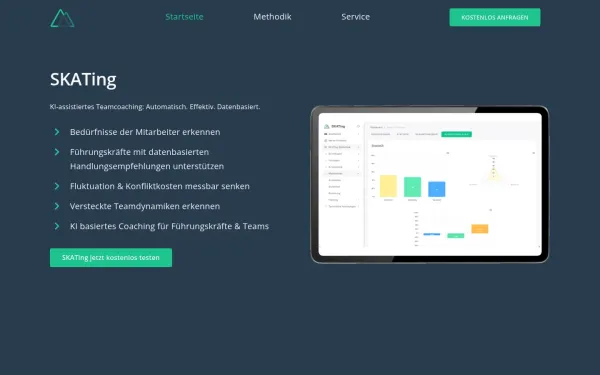Click the tablet dashboard preview image

click(430, 184)
